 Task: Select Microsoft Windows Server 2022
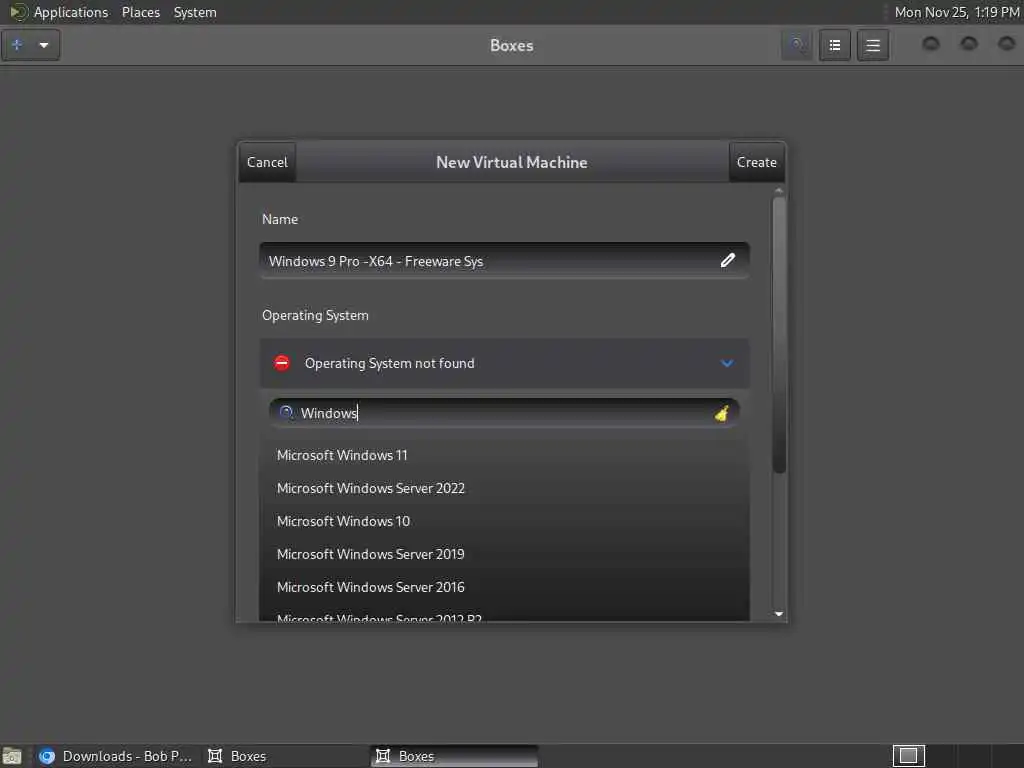coord(504,488)
